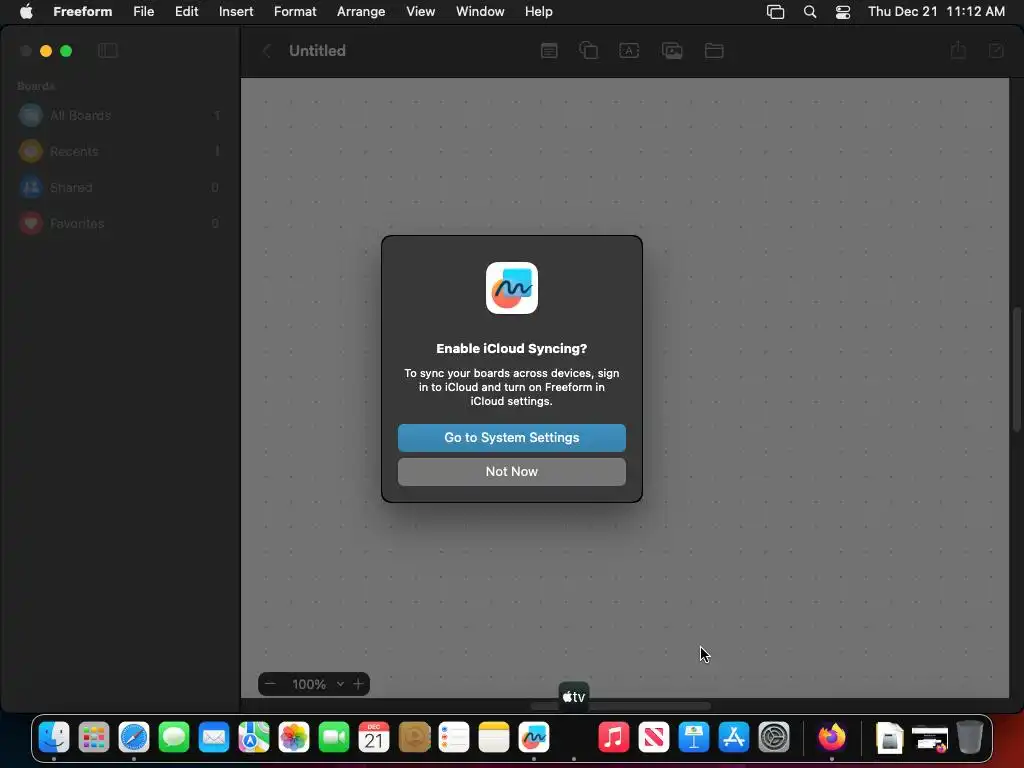1024x768 pixels.
Task: Click the Untitled board title
Action: tap(317, 51)
